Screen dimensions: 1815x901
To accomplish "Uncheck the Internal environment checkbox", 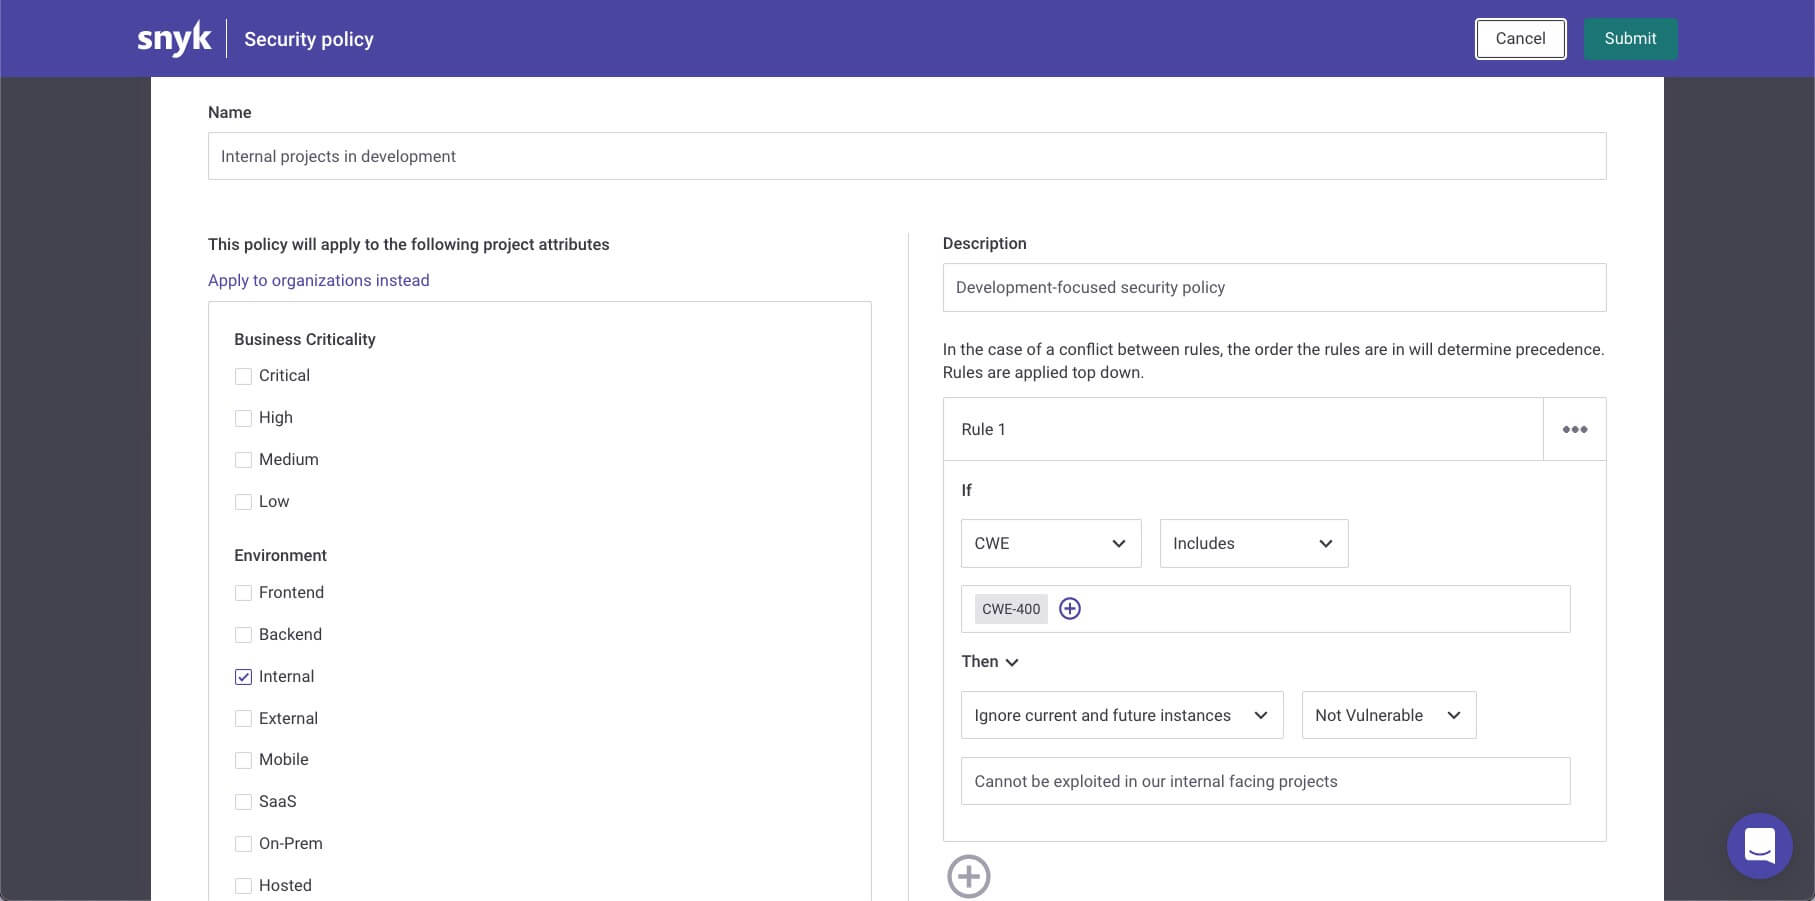I will 243,677.
